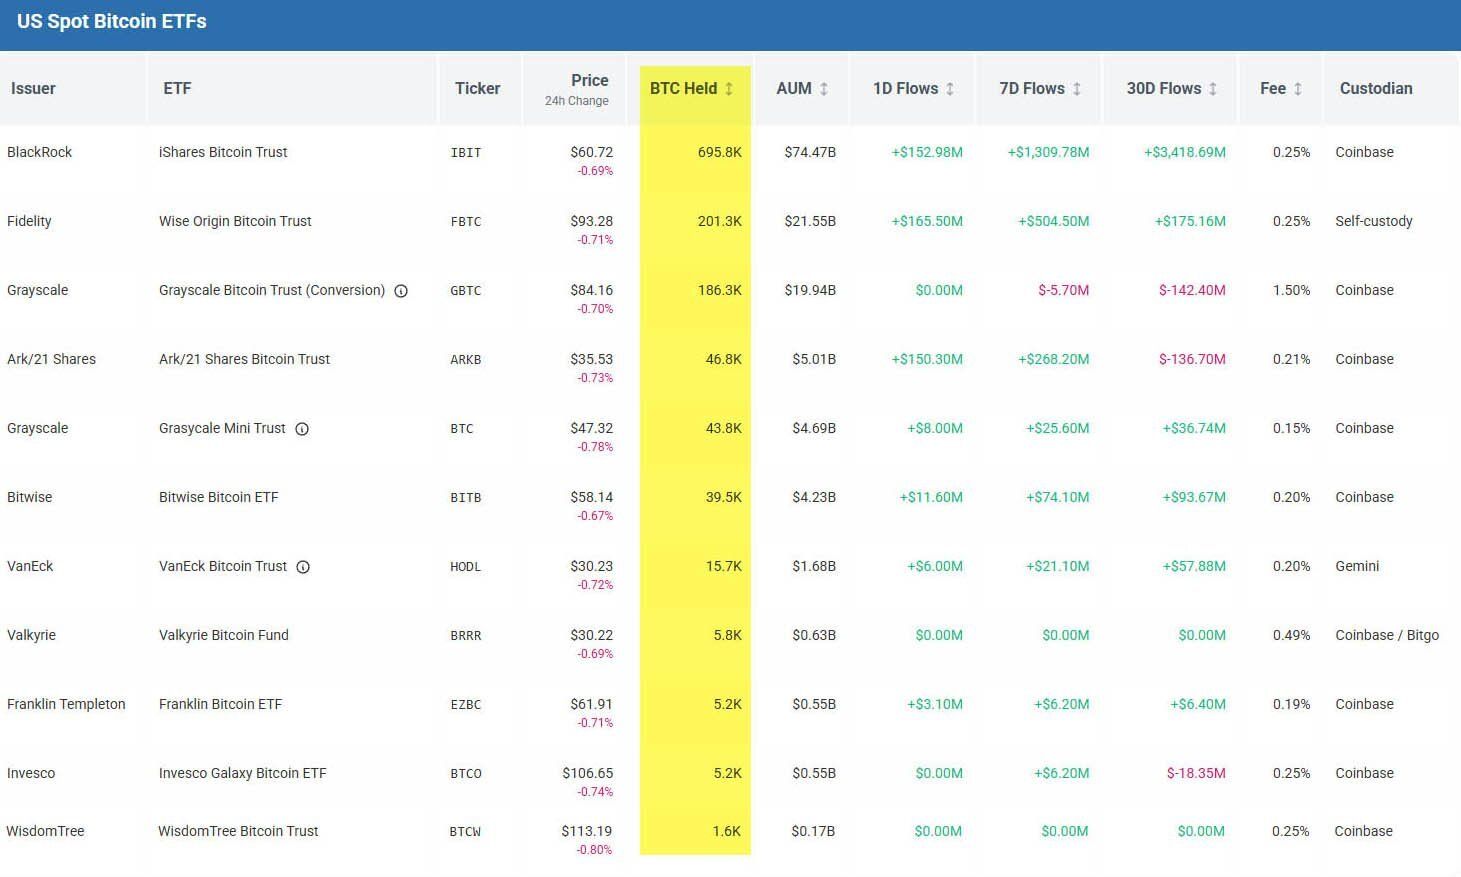
Task: Click Fidelity issuer name
Action: click(29, 221)
